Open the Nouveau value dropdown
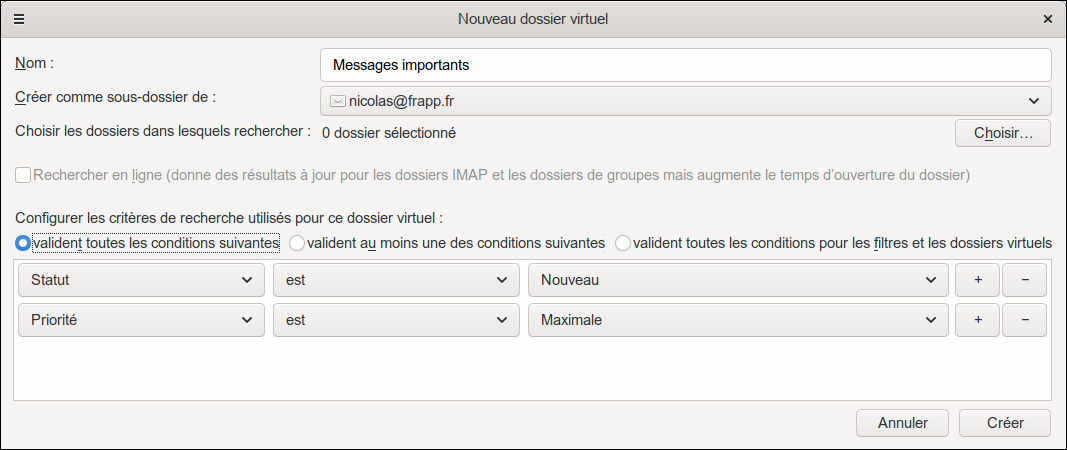Viewport: 1067px width, 450px height. coord(737,280)
